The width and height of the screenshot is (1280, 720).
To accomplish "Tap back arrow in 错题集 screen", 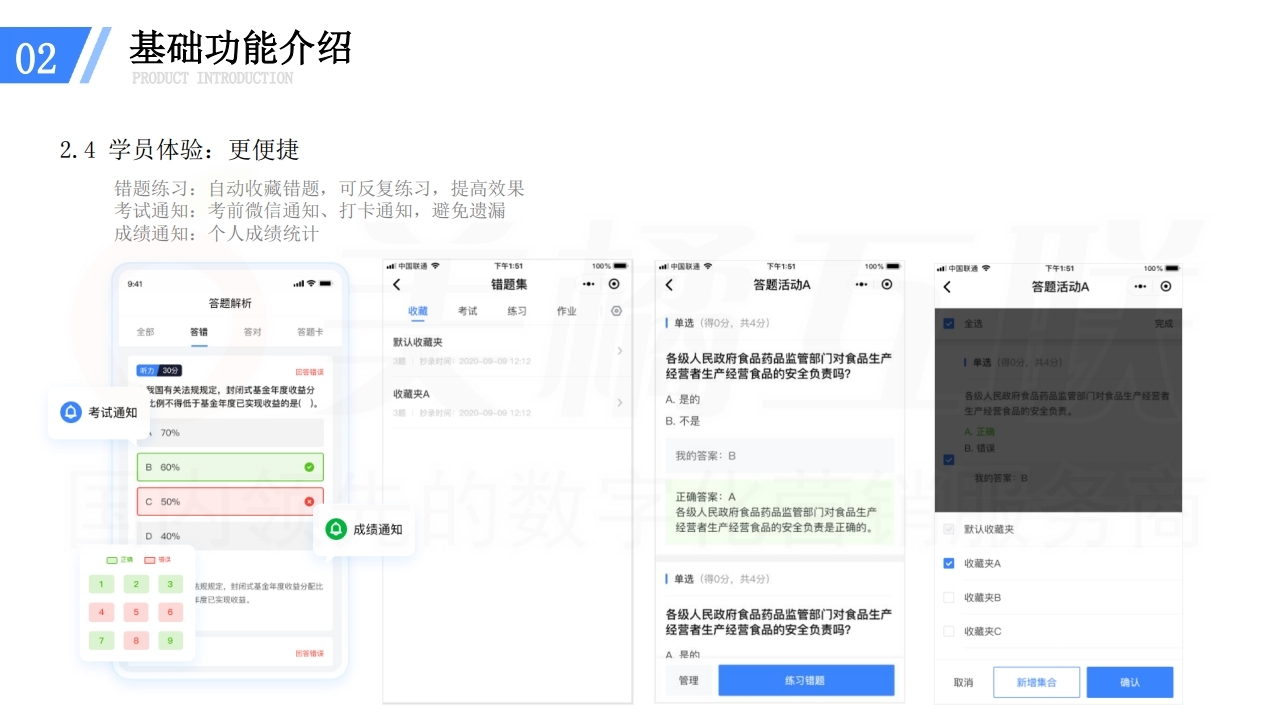I will pos(397,285).
